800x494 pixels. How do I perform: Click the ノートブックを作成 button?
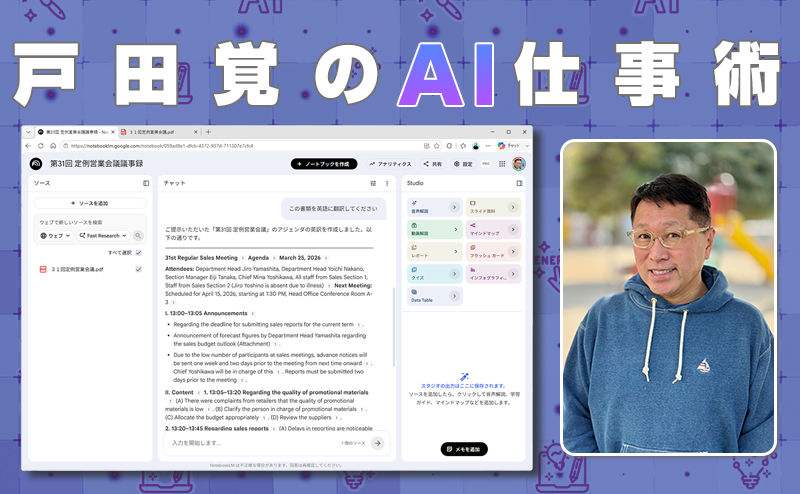click(324, 164)
